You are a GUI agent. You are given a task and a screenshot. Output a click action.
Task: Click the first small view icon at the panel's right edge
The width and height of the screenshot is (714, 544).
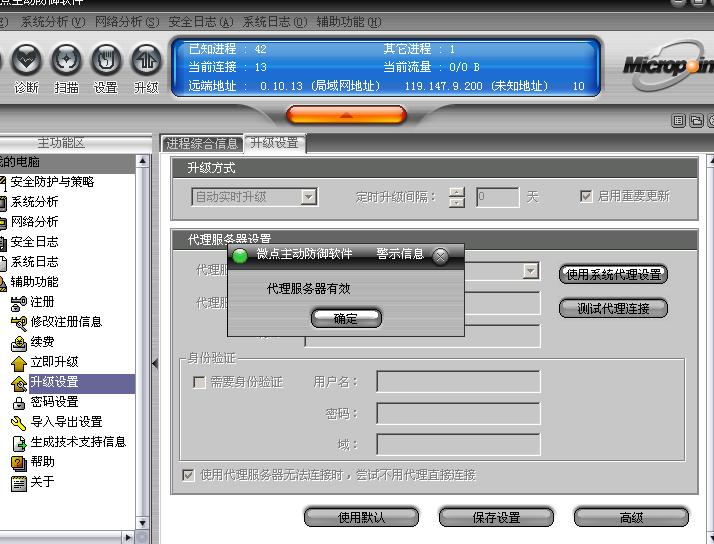point(678,121)
